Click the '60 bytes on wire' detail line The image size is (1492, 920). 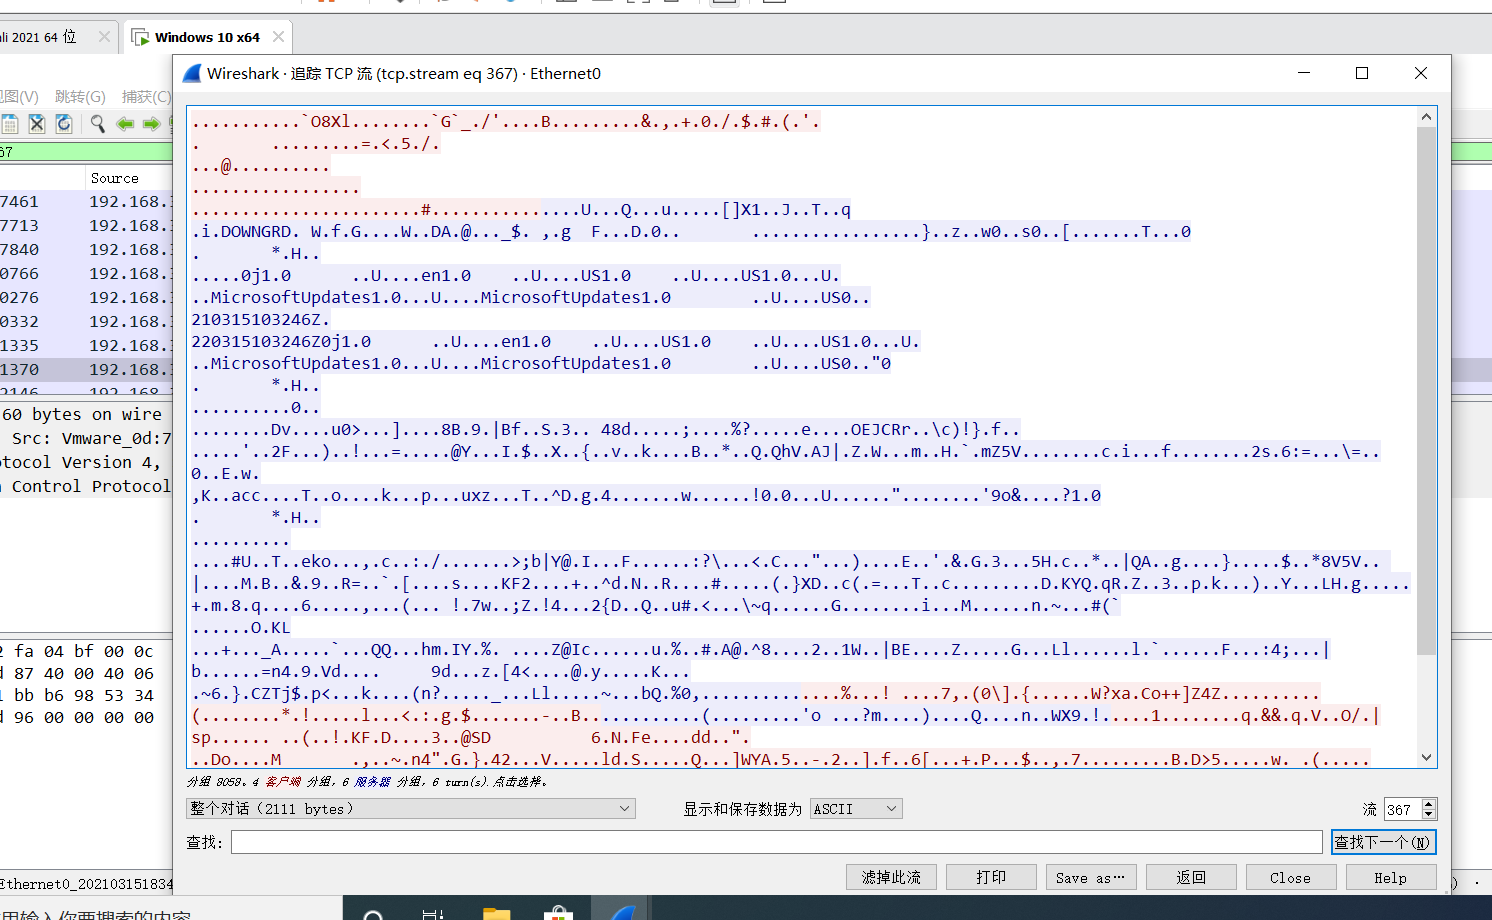tap(86, 414)
